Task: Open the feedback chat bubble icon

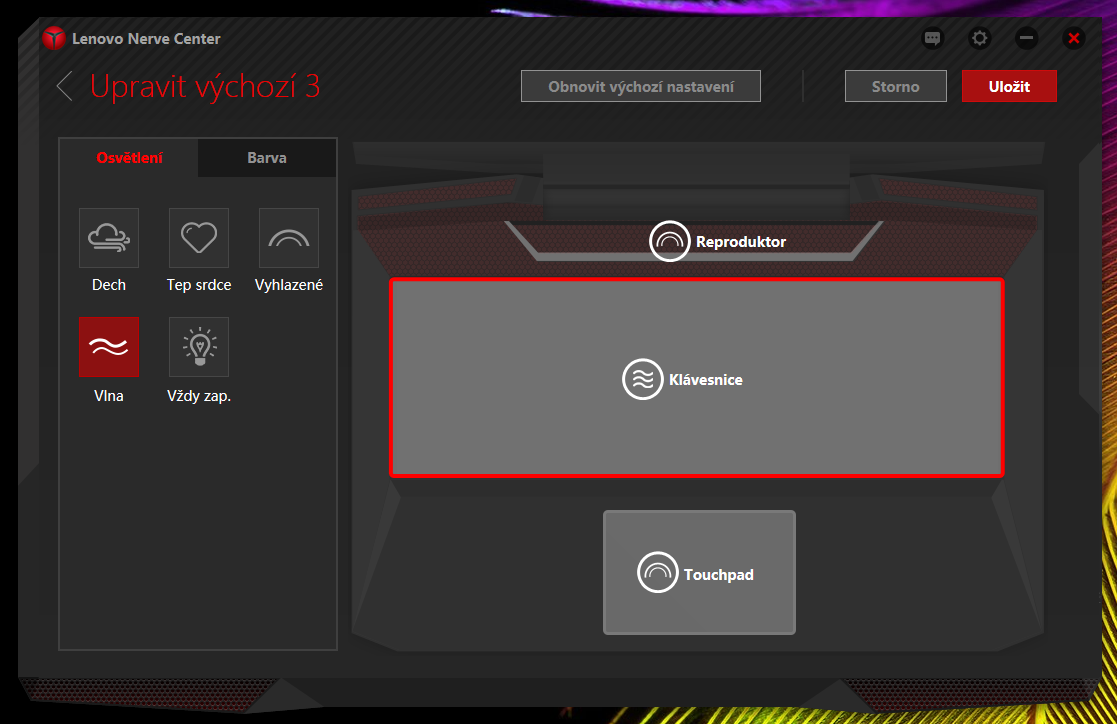Action: tap(933, 39)
